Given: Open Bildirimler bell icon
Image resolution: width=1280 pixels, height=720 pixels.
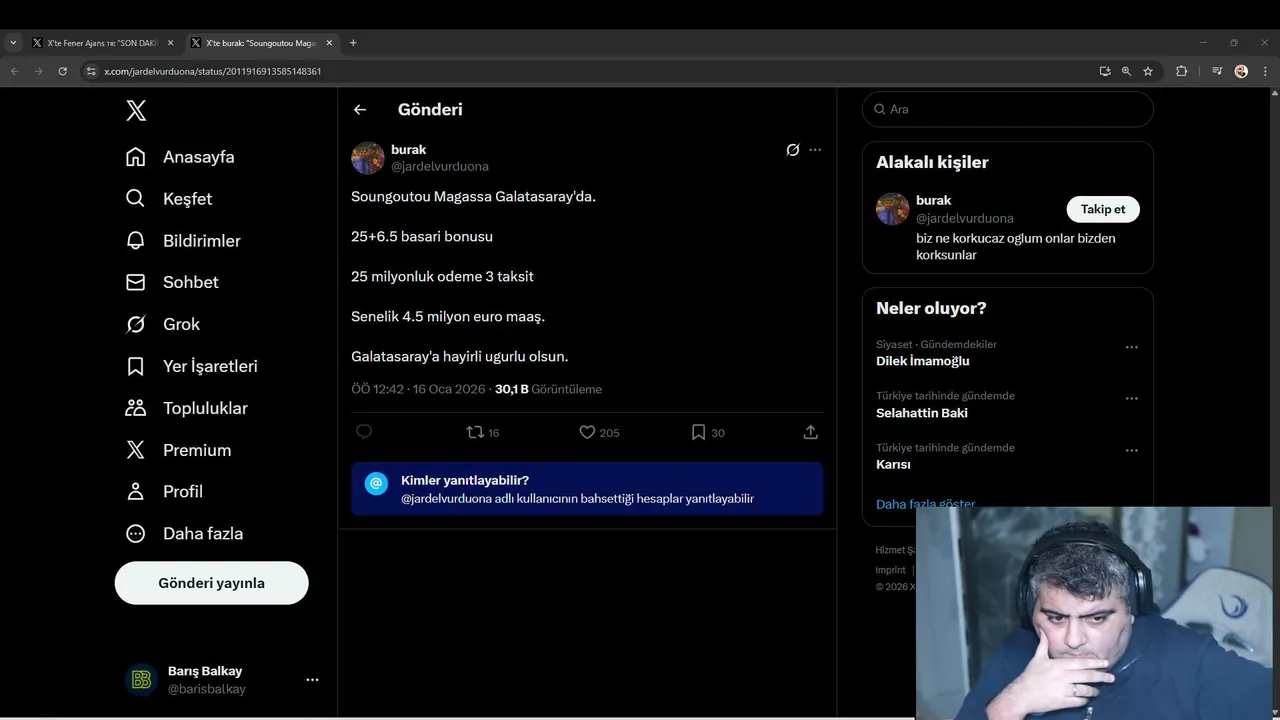Looking at the screenshot, I should pos(136,241).
